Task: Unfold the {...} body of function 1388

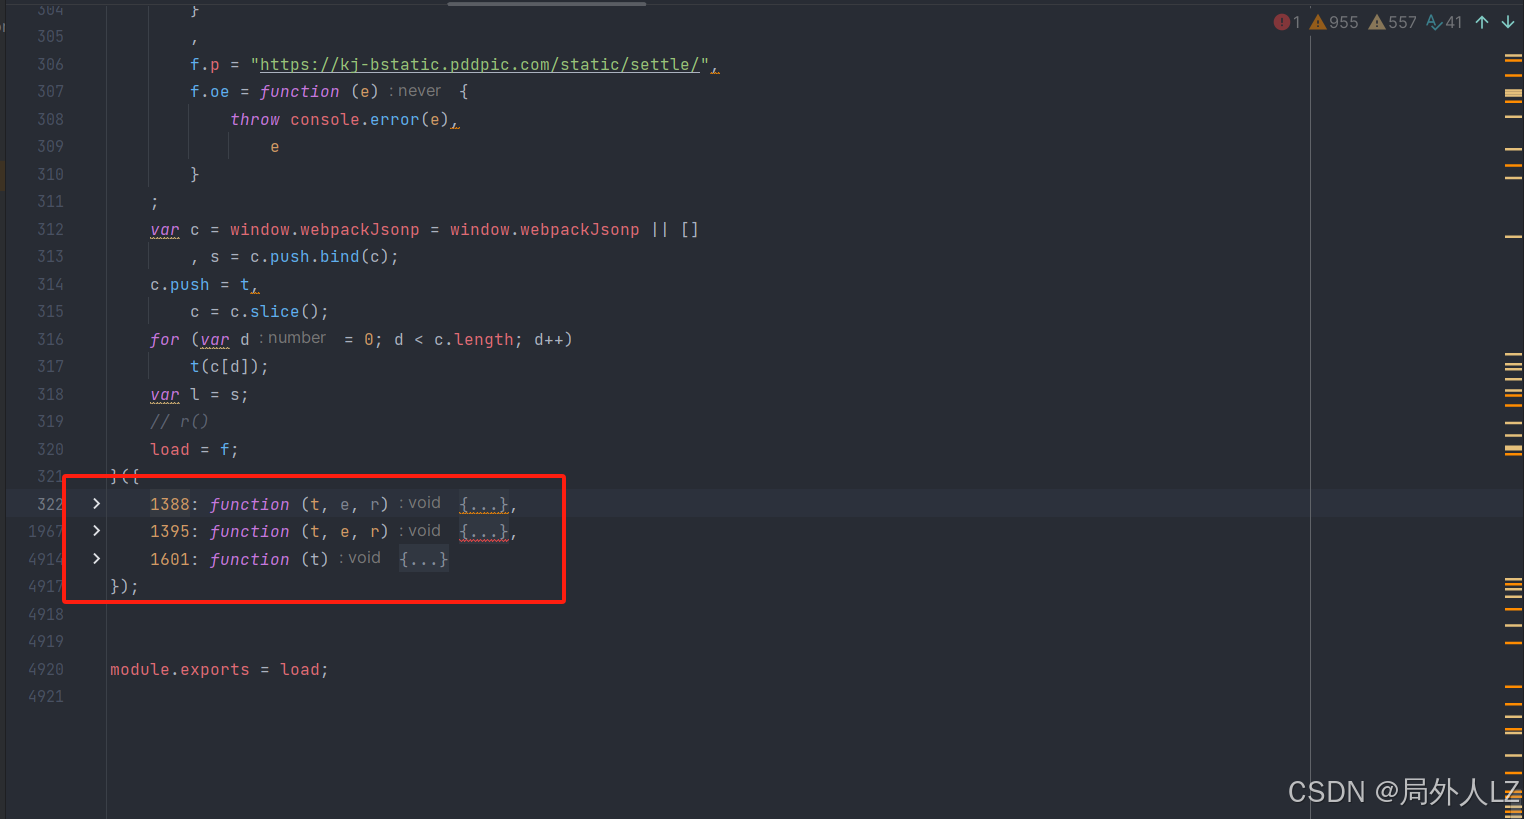Action: tap(484, 504)
